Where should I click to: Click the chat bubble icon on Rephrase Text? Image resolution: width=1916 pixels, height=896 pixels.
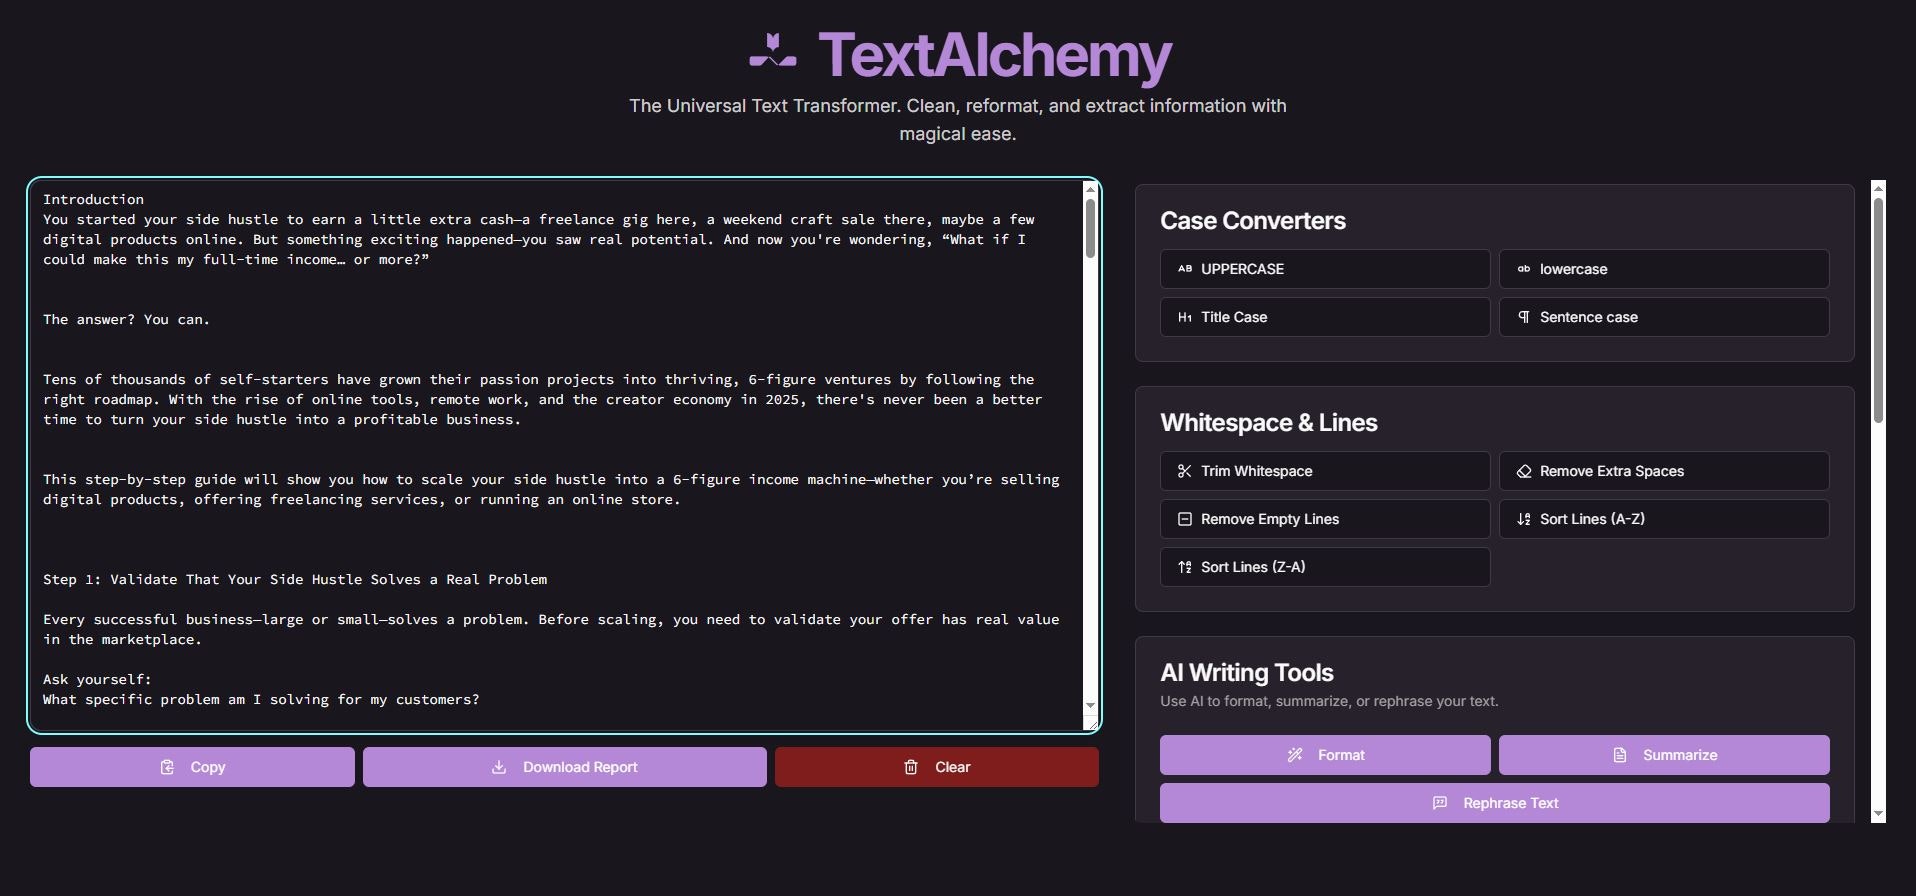(x=1440, y=803)
